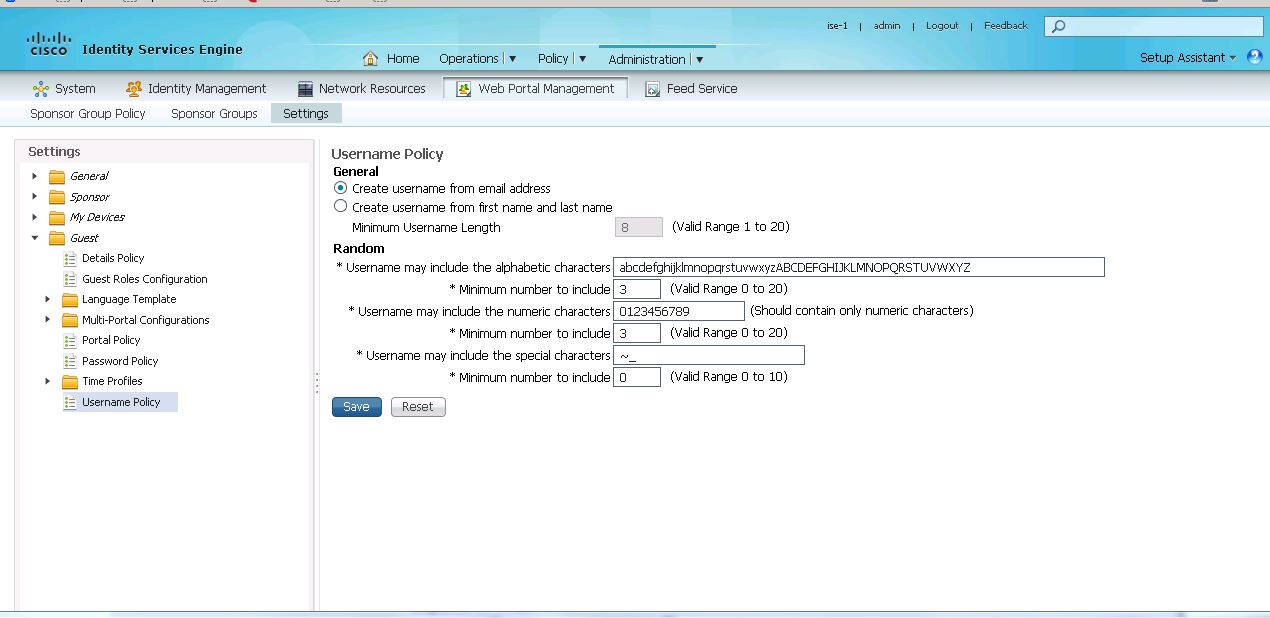Screen dimensions: 1270x618
Task: Select Create username from first and last name
Action: 340,206
